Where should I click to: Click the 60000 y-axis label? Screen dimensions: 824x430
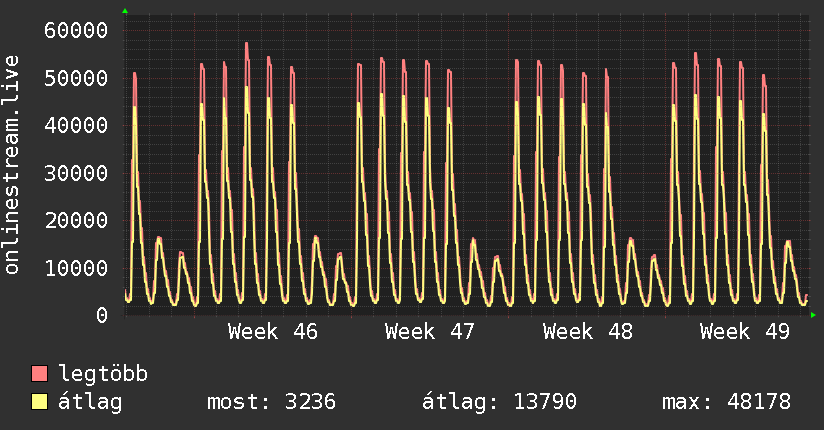tap(76, 30)
